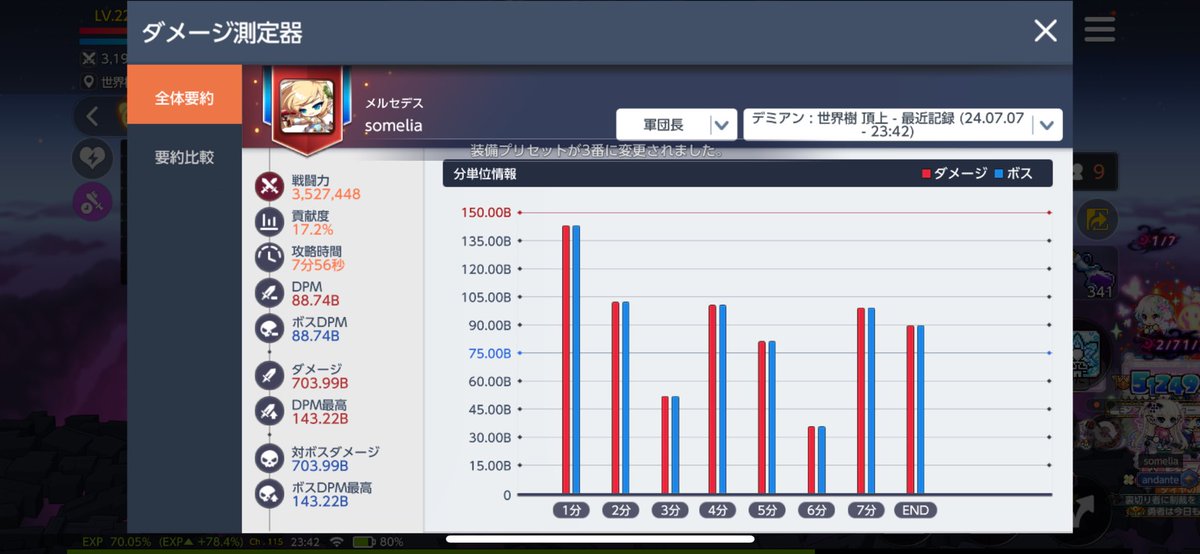The height and width of the screenshot is (554, 1200).
Task: Tap the back arrow button in game
Action: coord(91,116)
